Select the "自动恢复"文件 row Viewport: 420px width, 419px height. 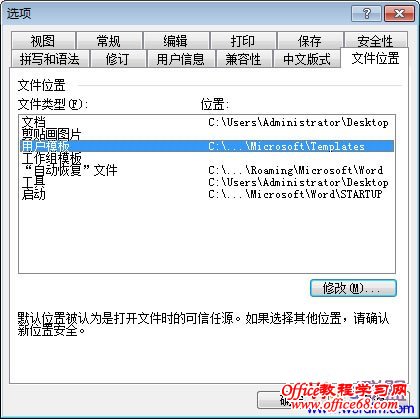(207, 170)
